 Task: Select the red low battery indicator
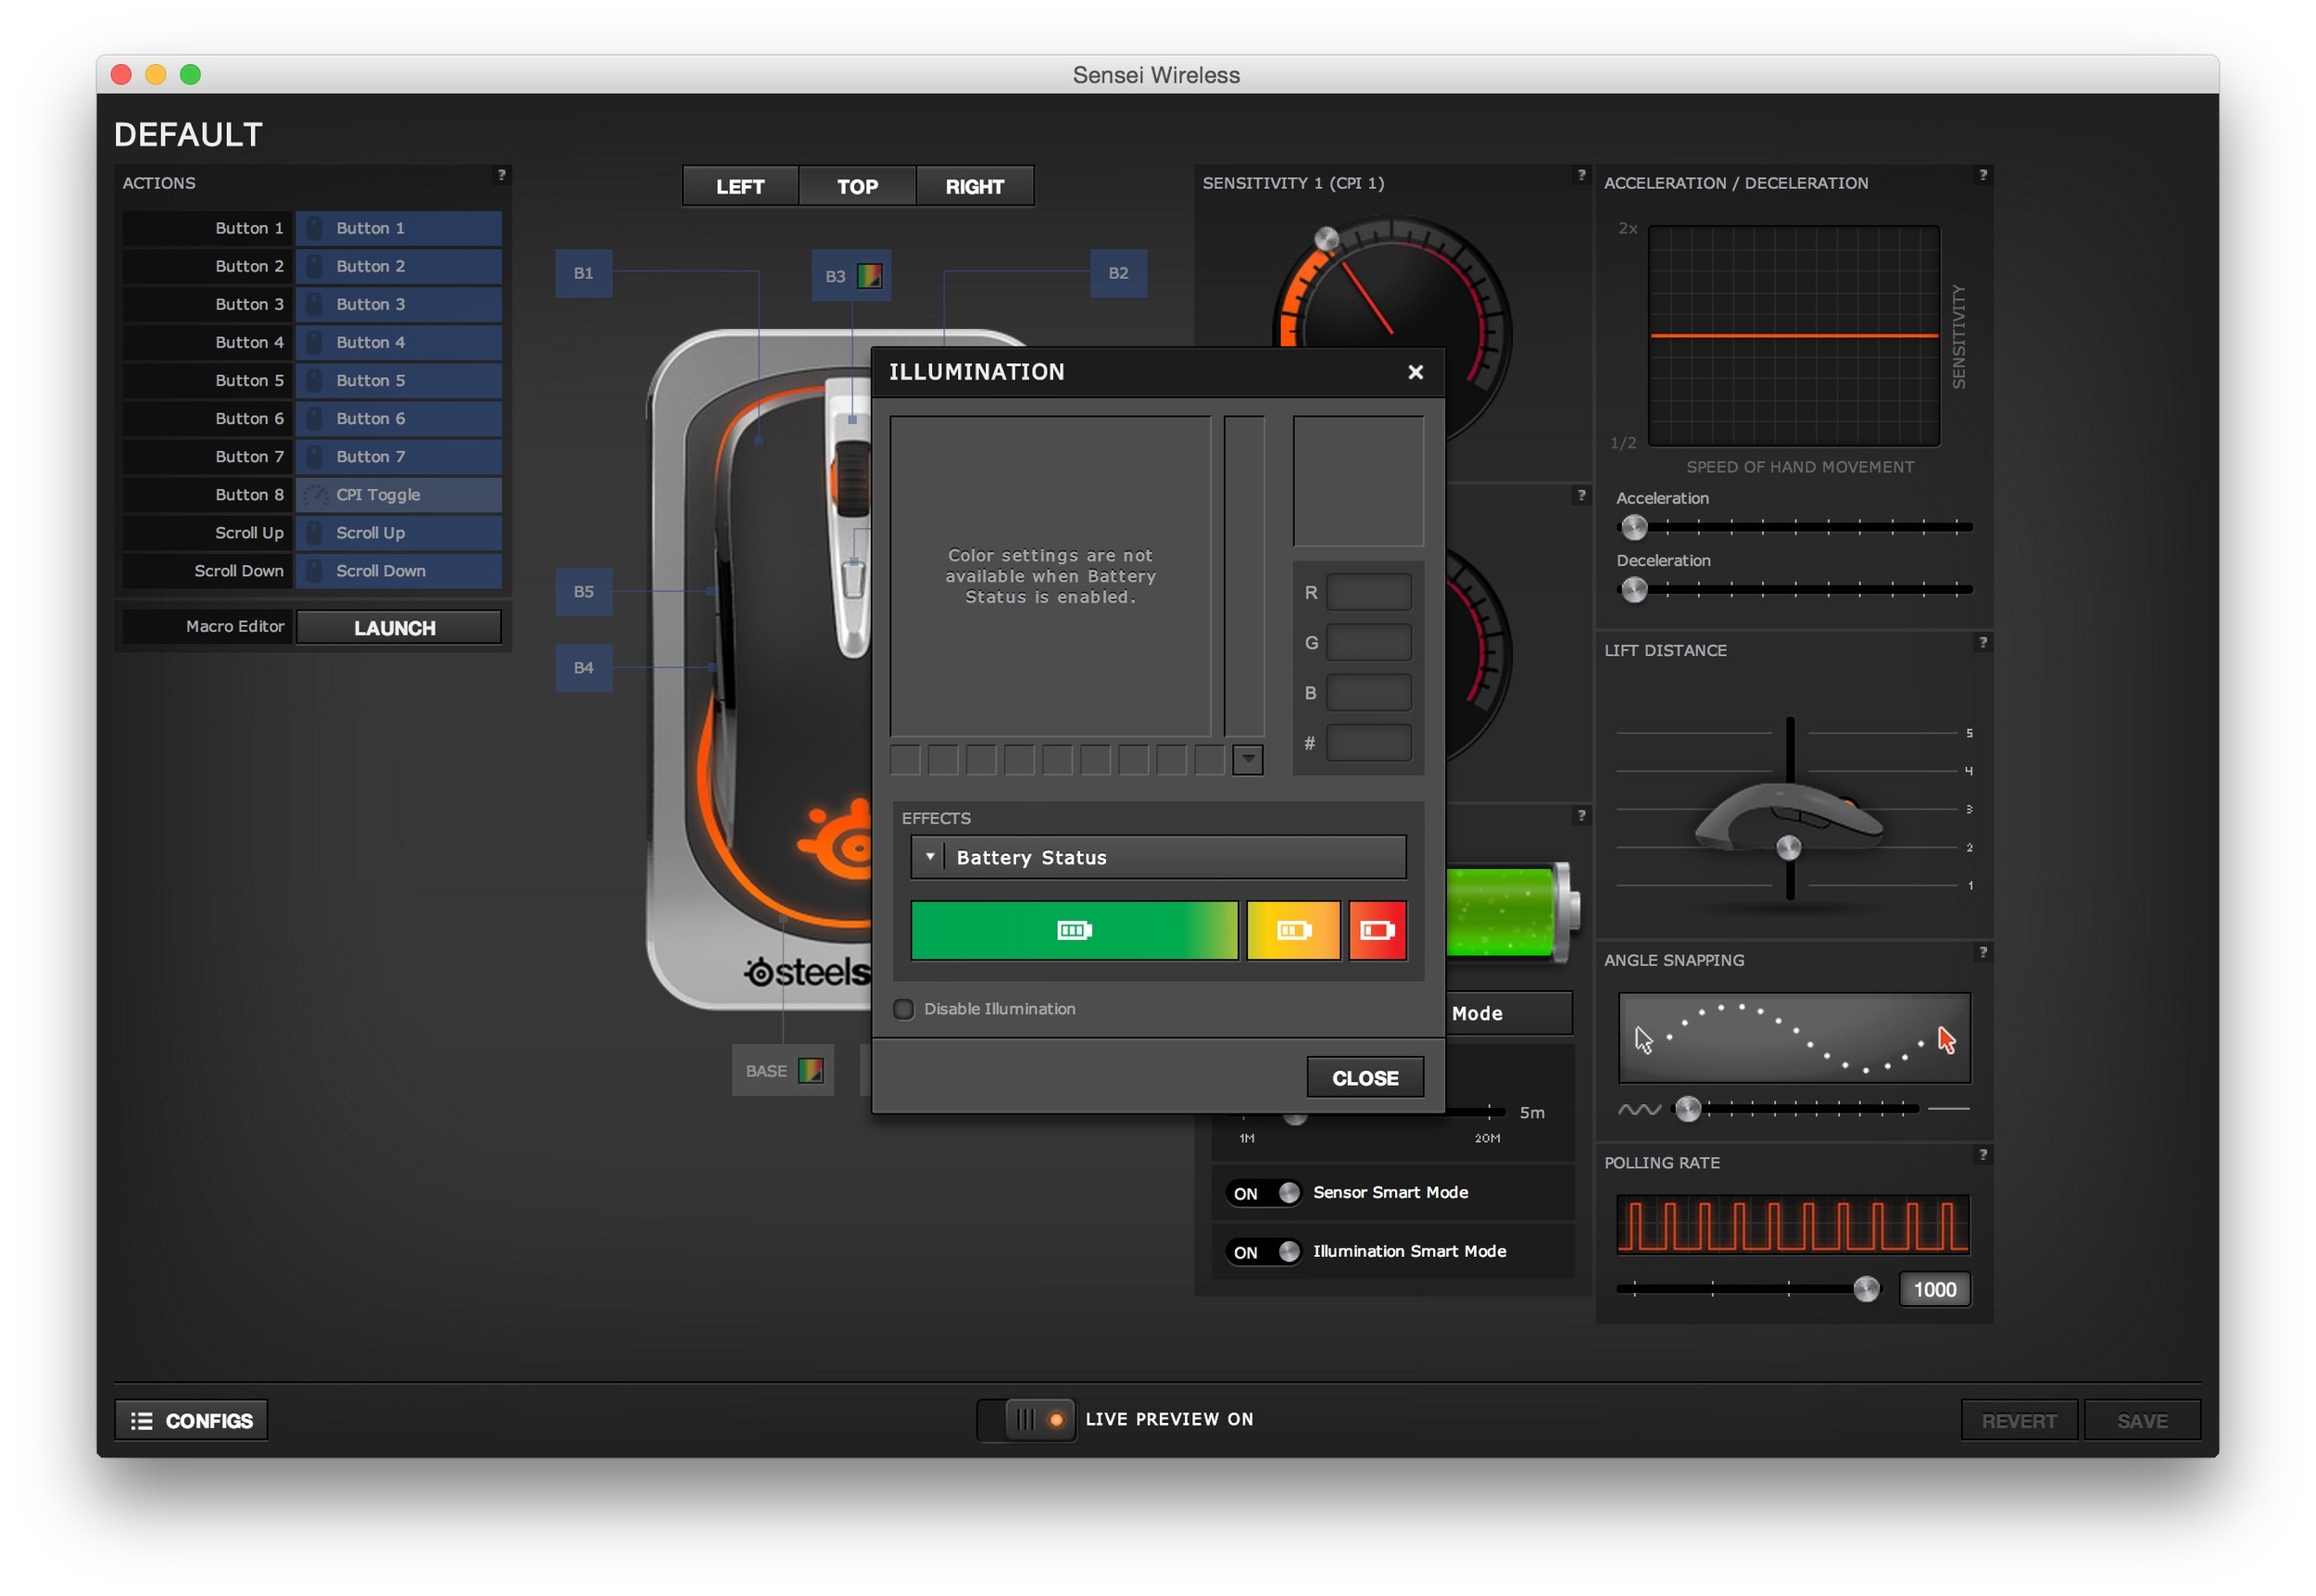click(x=1377, y=930)
